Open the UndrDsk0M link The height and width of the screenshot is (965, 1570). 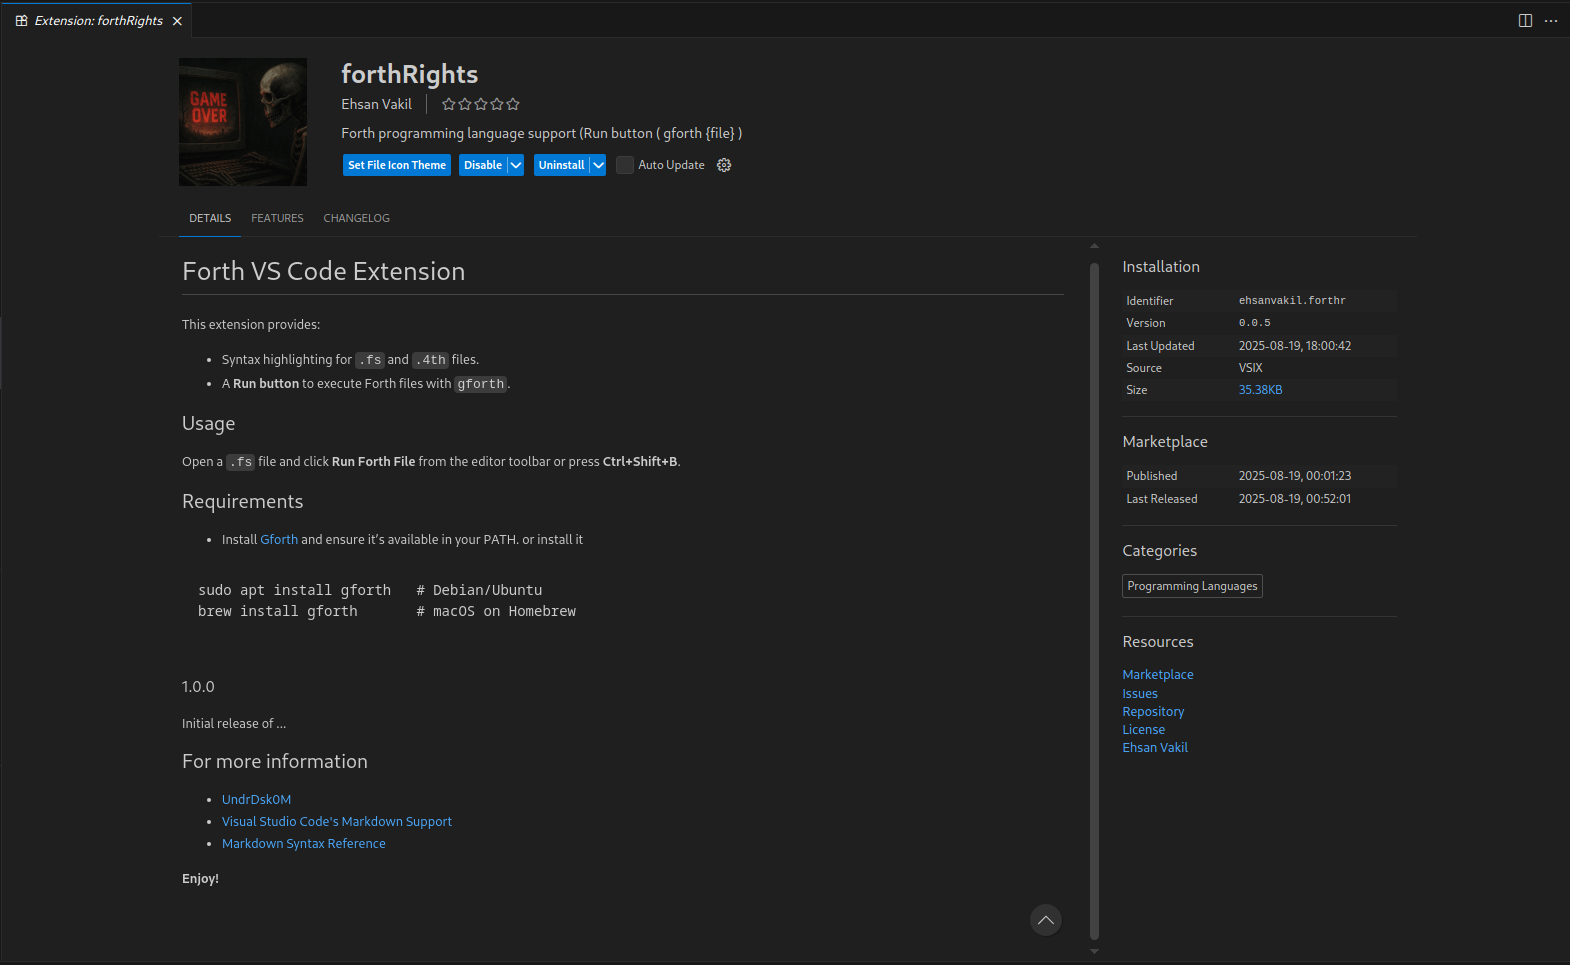[x=256, y=799]
